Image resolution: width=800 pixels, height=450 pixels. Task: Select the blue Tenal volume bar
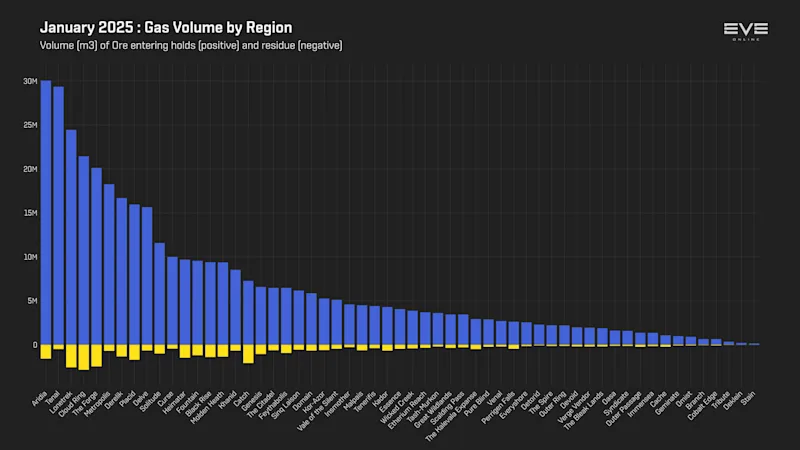click(x=59, y=215)
